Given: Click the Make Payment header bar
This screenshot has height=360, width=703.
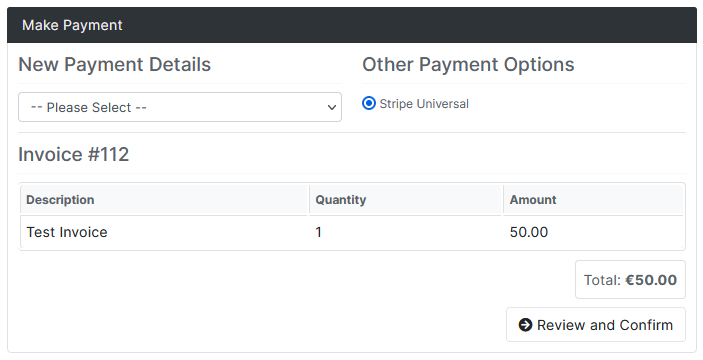Looking at the screenshot, I should (x=352, y=25).
